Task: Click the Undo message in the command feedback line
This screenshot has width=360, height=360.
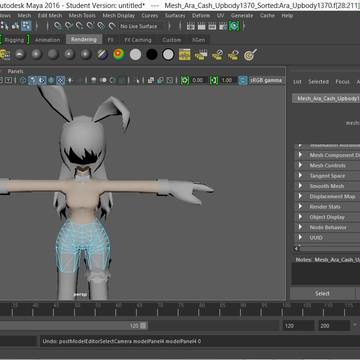Action: [122, 341]
